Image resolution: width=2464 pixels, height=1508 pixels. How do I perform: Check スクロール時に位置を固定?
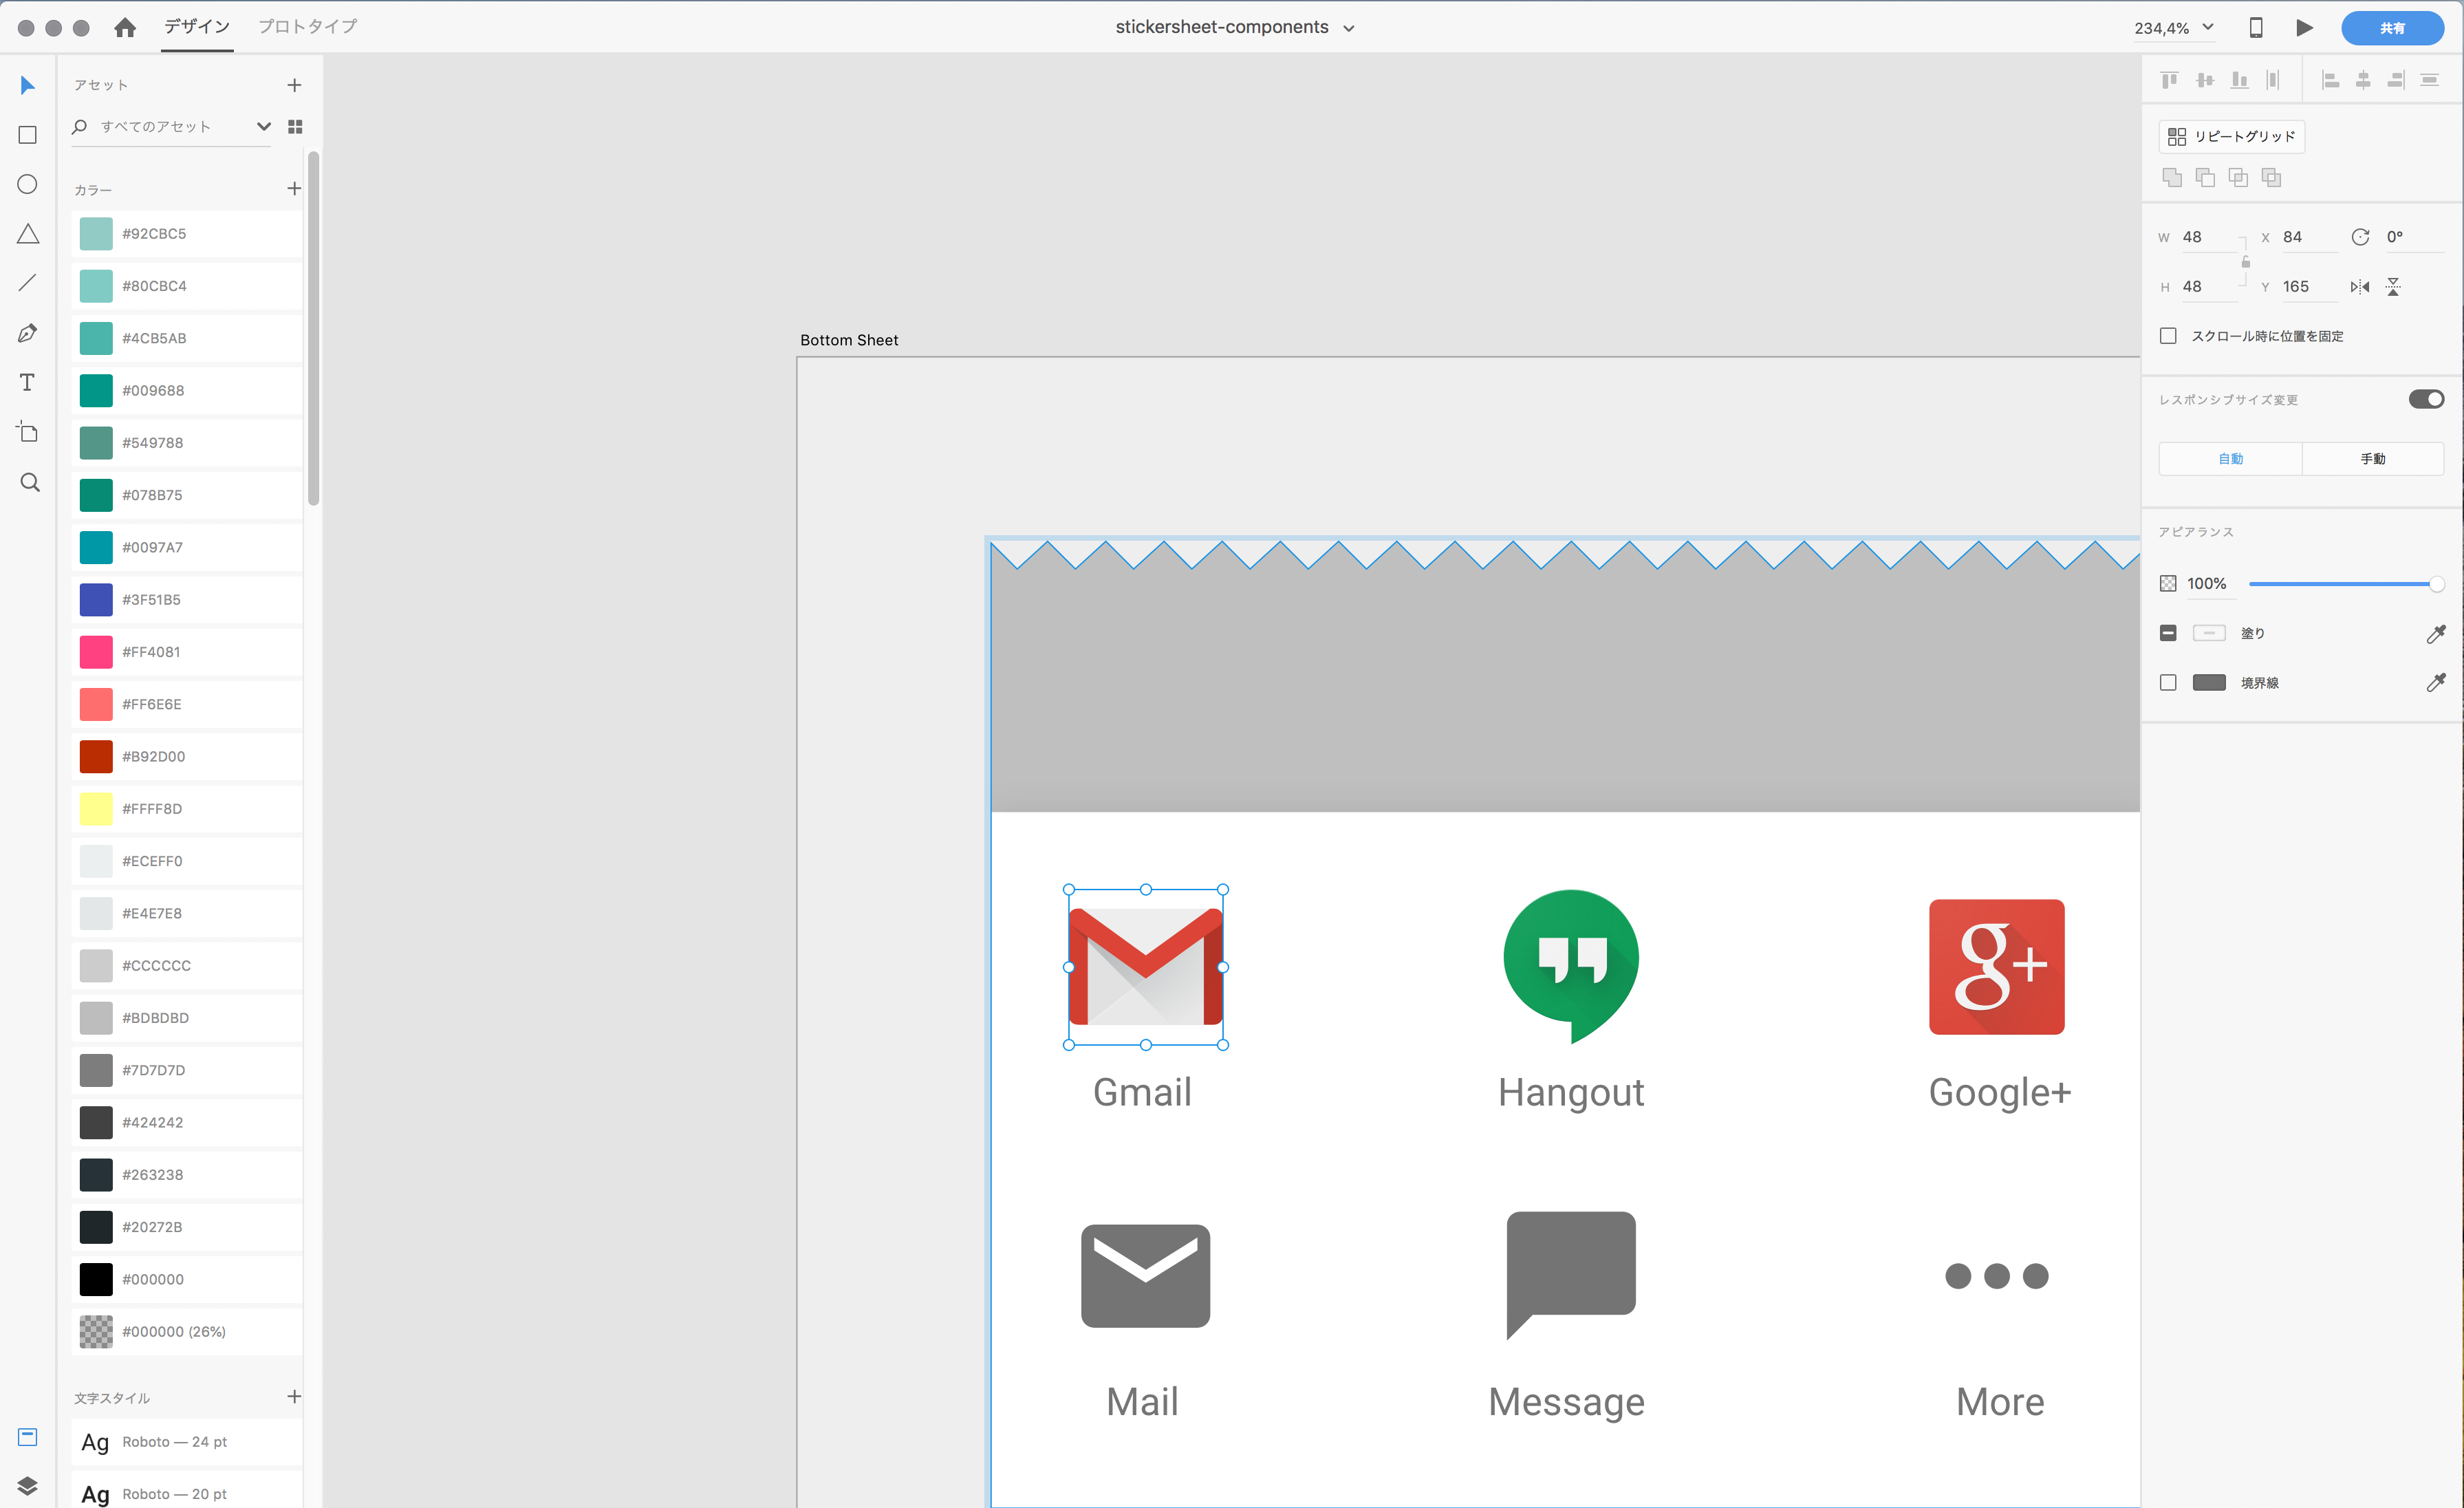pyautogui.click(x=2169, y=336)
